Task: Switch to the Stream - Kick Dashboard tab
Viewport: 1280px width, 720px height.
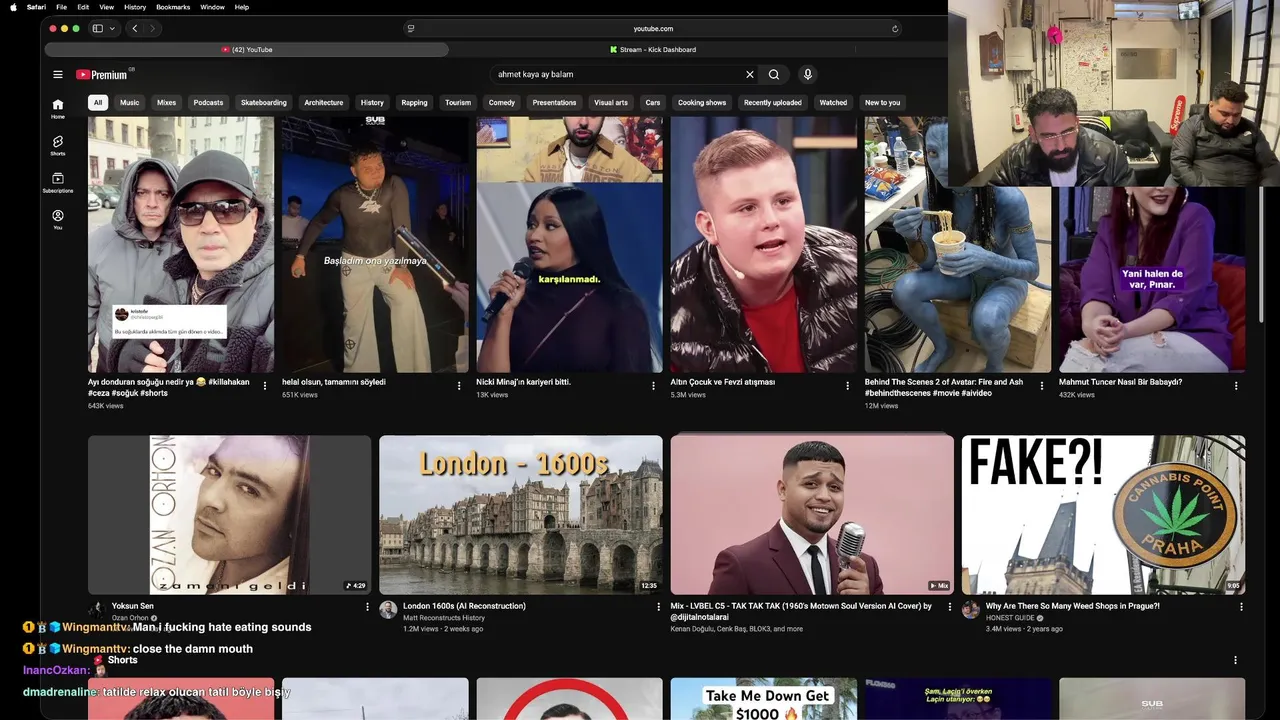Action: tap(652, 49)
